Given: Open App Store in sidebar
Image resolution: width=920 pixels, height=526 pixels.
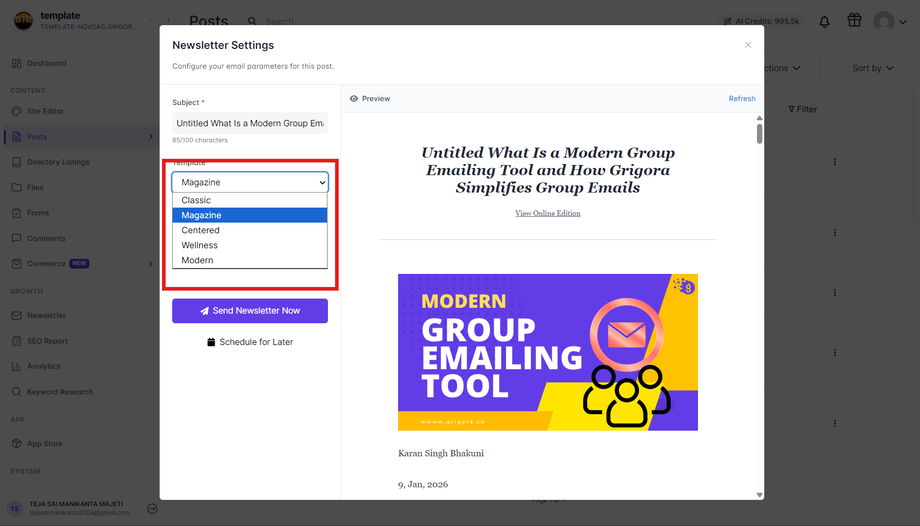Looking at the screenshot, I should pos(45,444).
